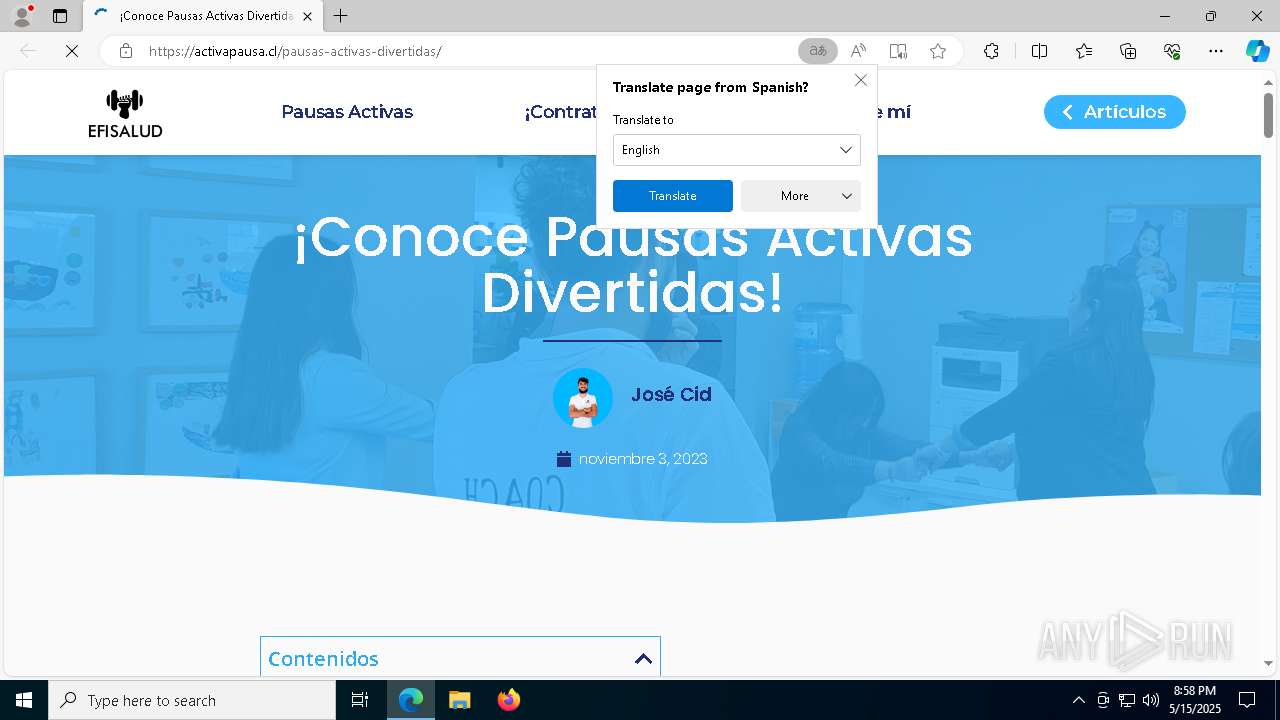The image size is (1280, 720).
Task: Open the Edge profile icon
Action: coord(21,16)
